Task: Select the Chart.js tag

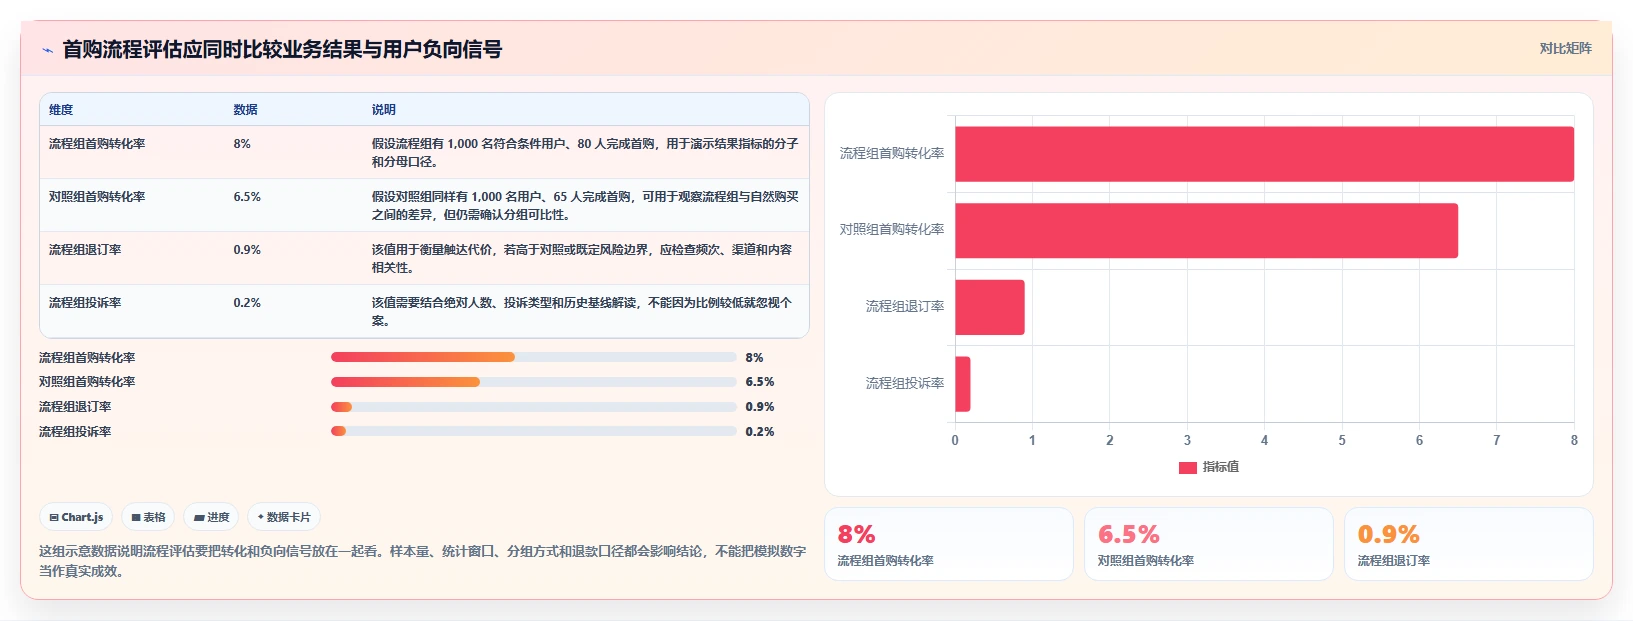Action: [76, 517]
